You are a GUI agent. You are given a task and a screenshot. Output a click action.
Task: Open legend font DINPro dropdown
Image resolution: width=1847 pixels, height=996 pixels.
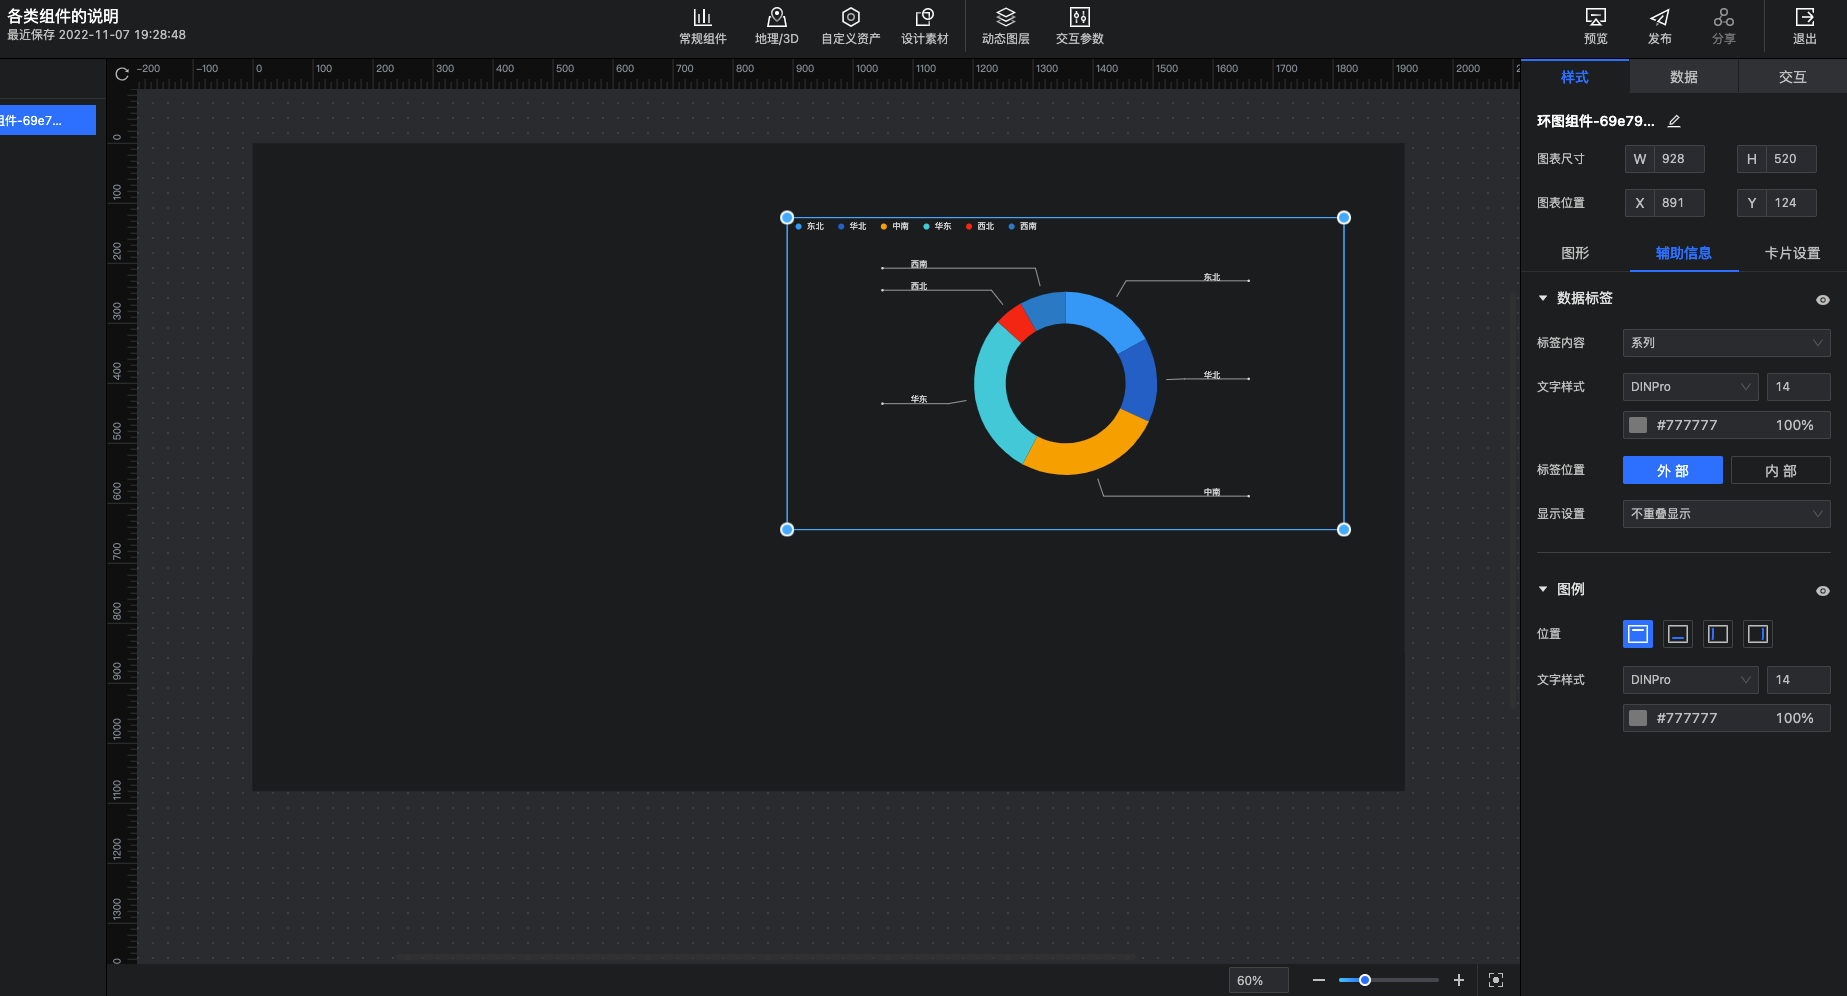(x=1691, y=680)
